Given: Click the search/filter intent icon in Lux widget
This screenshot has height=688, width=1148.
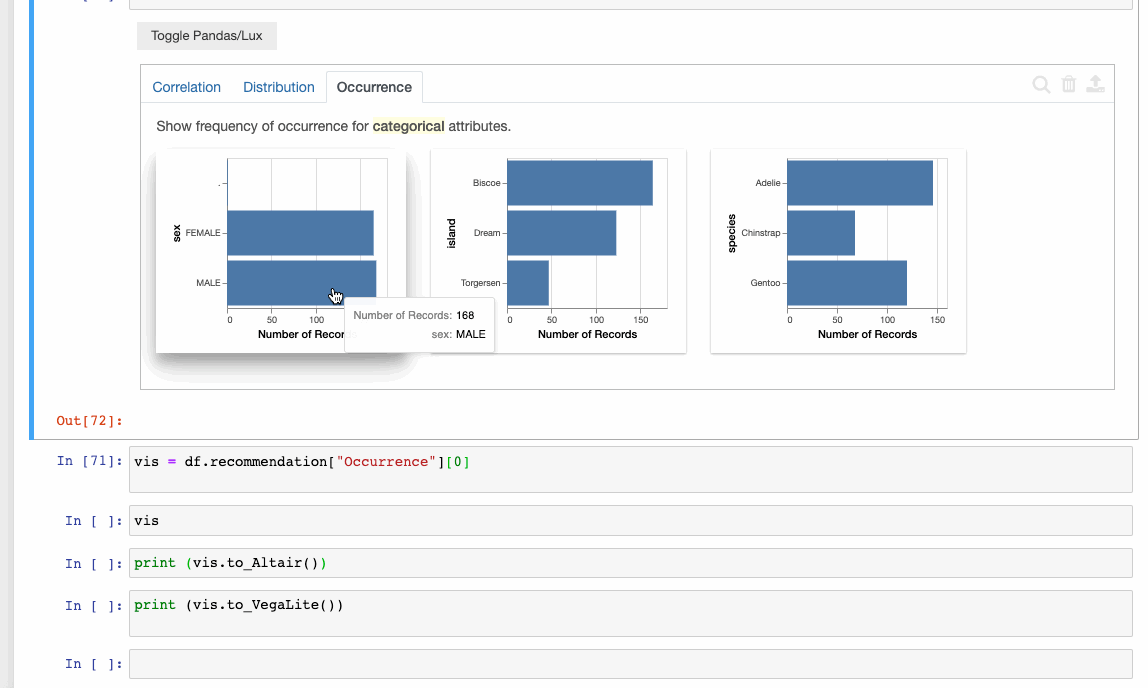Looking at the screenshot, I should coord(1041,85).
